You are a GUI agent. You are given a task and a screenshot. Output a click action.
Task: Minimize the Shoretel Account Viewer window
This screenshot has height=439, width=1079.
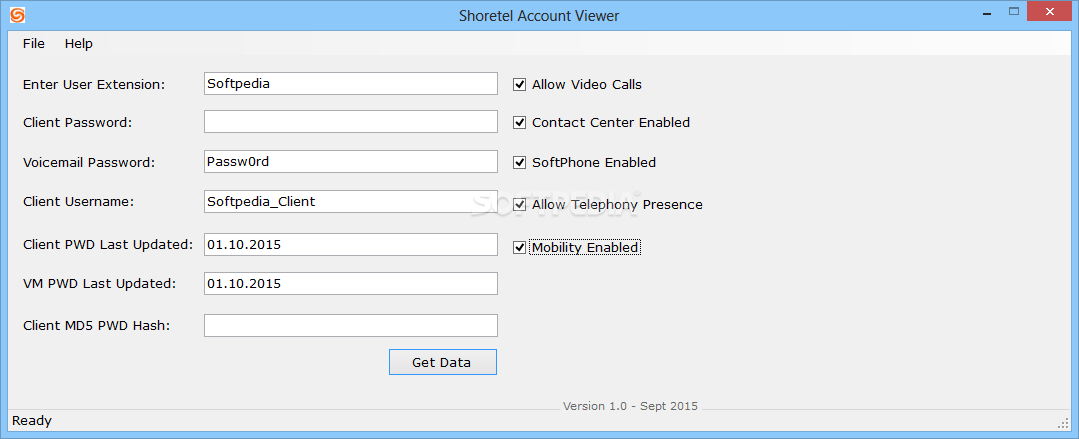[987, 12]
